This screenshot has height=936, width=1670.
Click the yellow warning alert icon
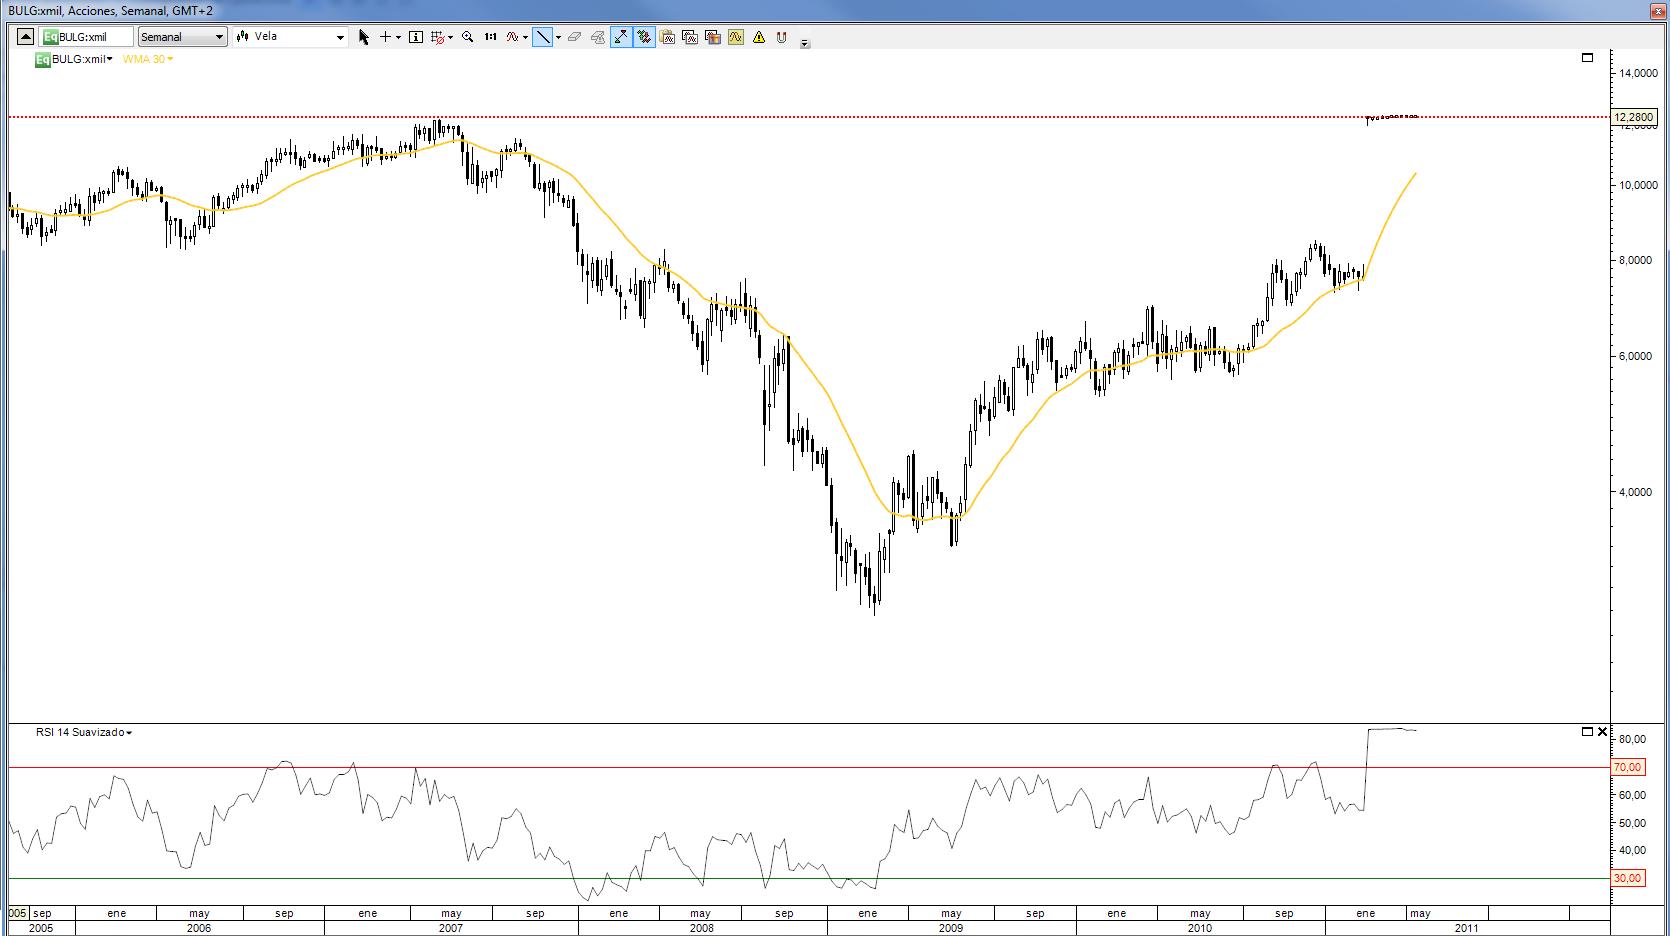(x=759, y=37)
